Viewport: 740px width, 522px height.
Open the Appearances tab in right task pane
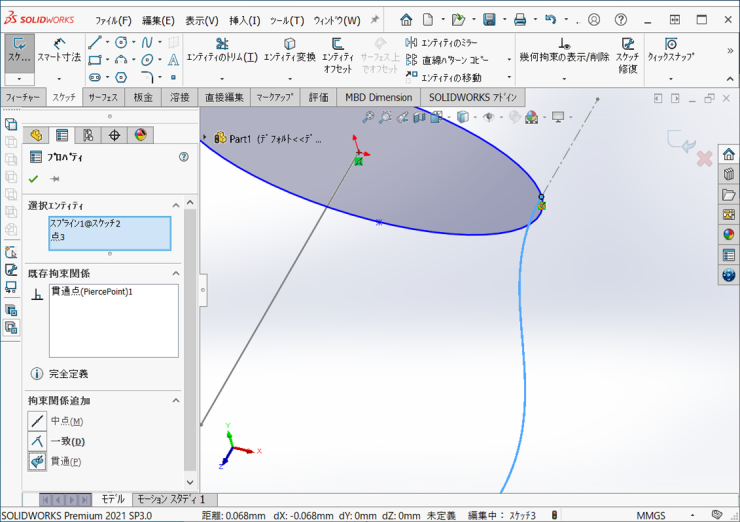tap(728, 234)
